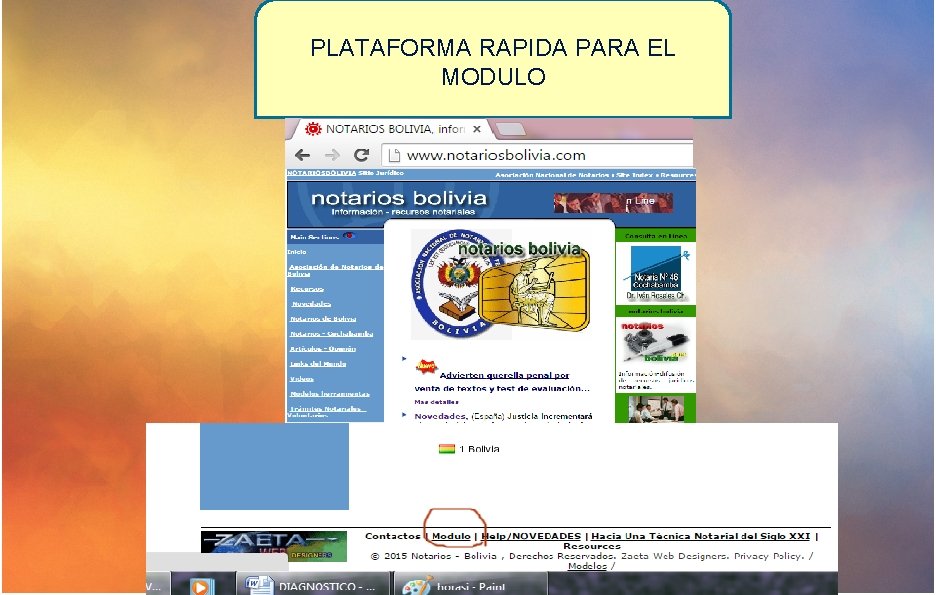
Task: Switch to the Paint taskbar window
Action: (x=471, y=585)
